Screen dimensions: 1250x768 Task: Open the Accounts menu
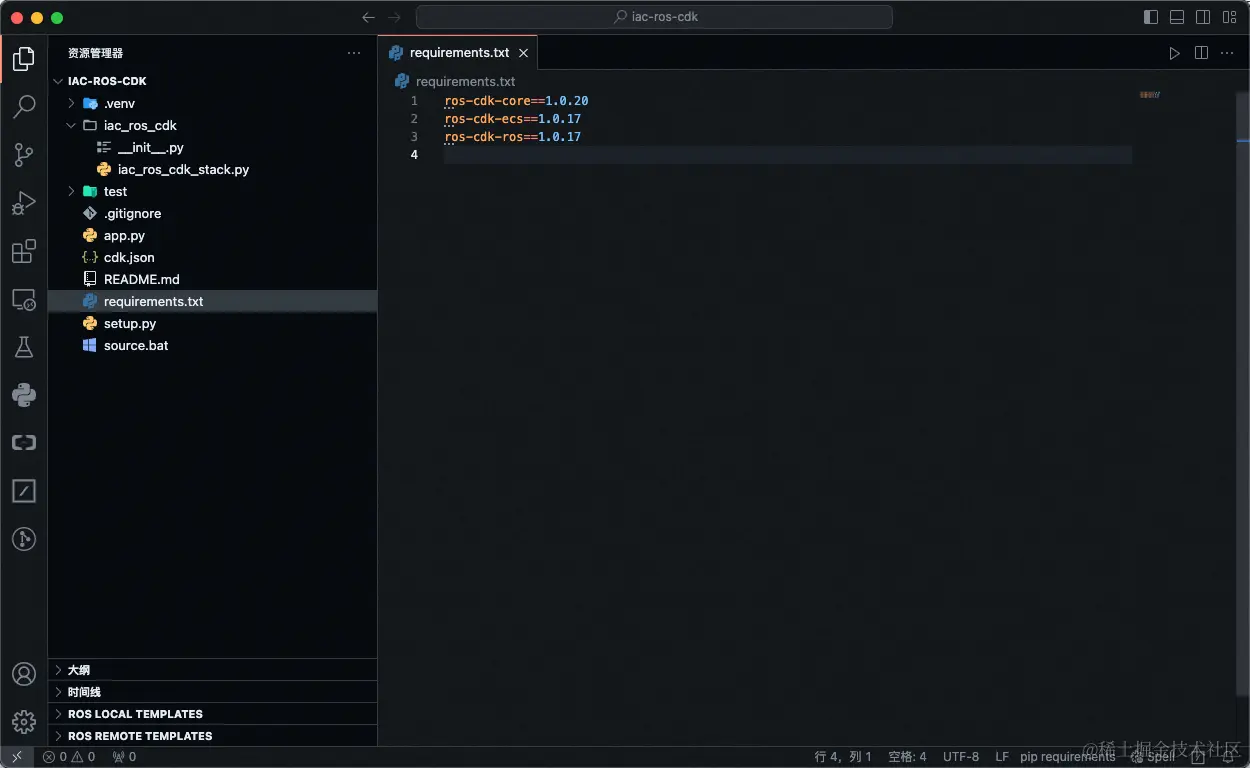tap(24, 674)
